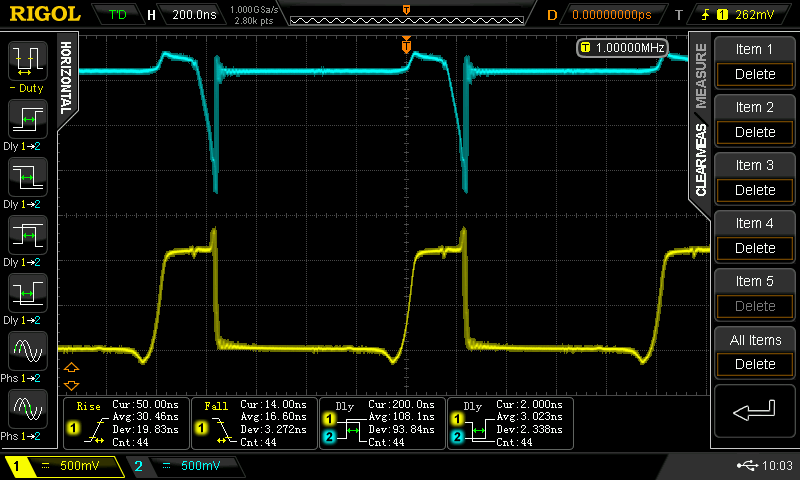Viewport: 800px width, 480px height.
Task: Select third Dly 1→2 rising-to-falling delay icon
Action: tap(28, 235)
